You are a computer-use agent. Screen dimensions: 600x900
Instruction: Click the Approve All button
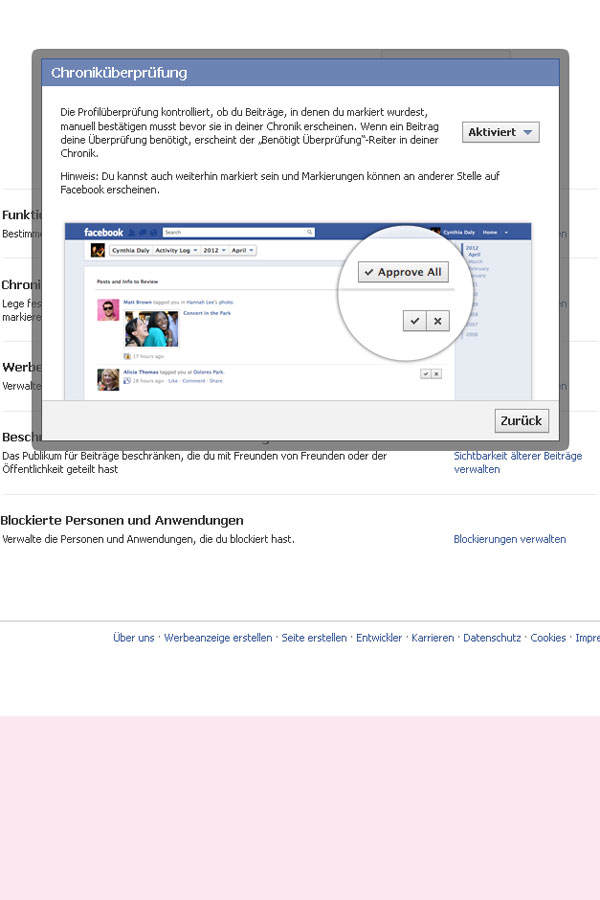point(404,272)
